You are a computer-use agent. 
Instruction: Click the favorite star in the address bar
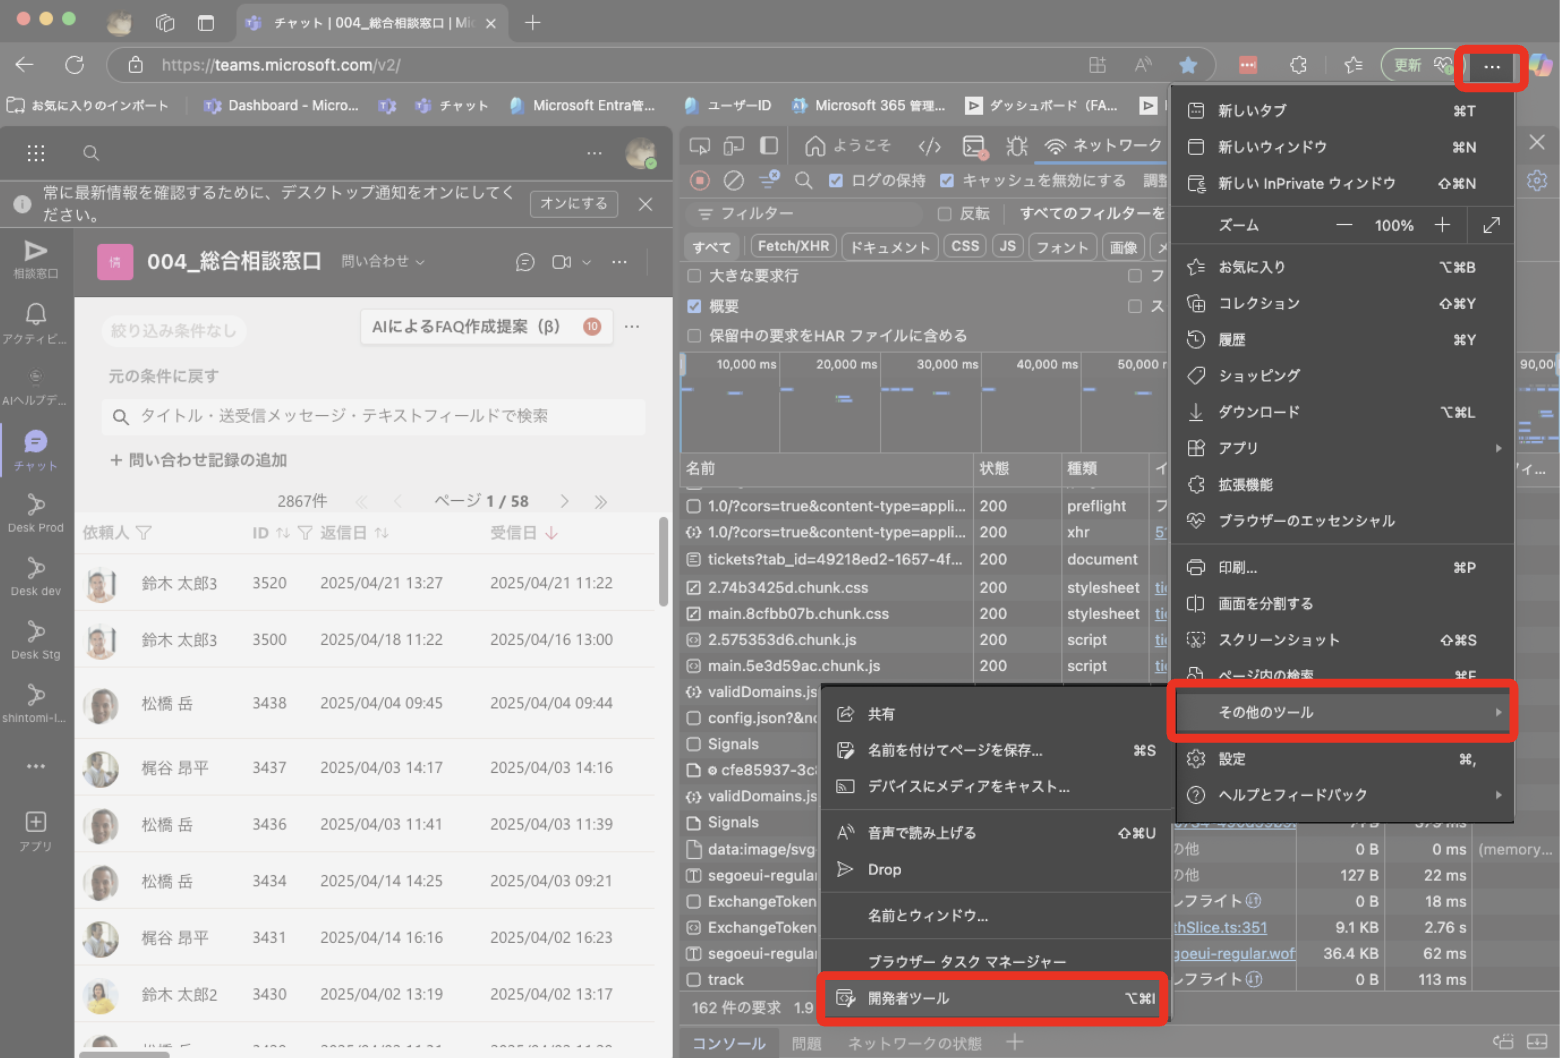(x=1188, y=65)
